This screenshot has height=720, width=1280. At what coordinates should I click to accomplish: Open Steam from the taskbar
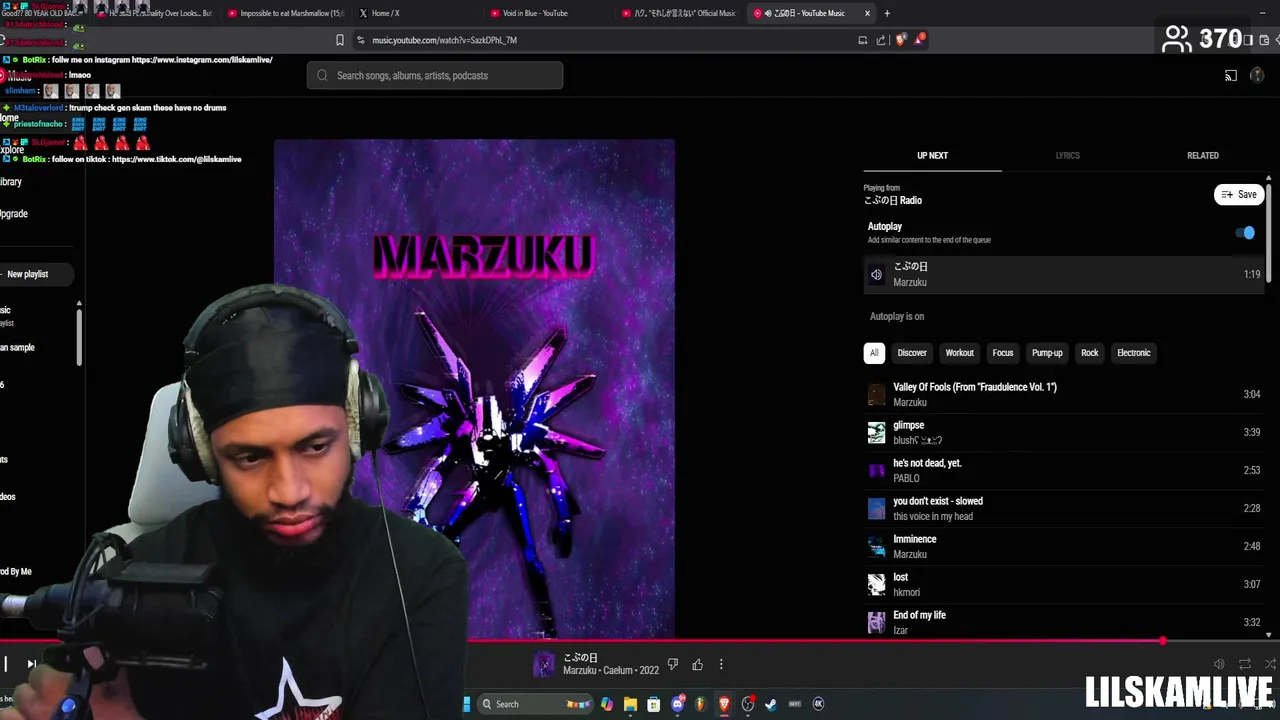pyautogui.click(x=771, y=704)
